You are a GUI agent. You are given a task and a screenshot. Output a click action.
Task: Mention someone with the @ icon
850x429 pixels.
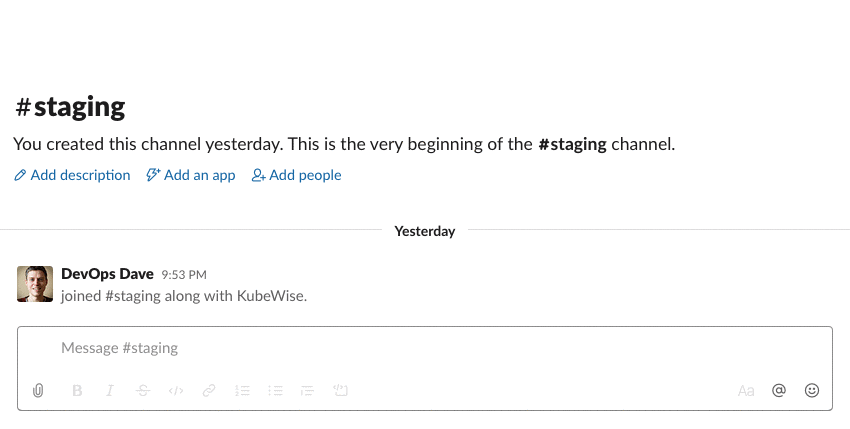click(779, 390)
